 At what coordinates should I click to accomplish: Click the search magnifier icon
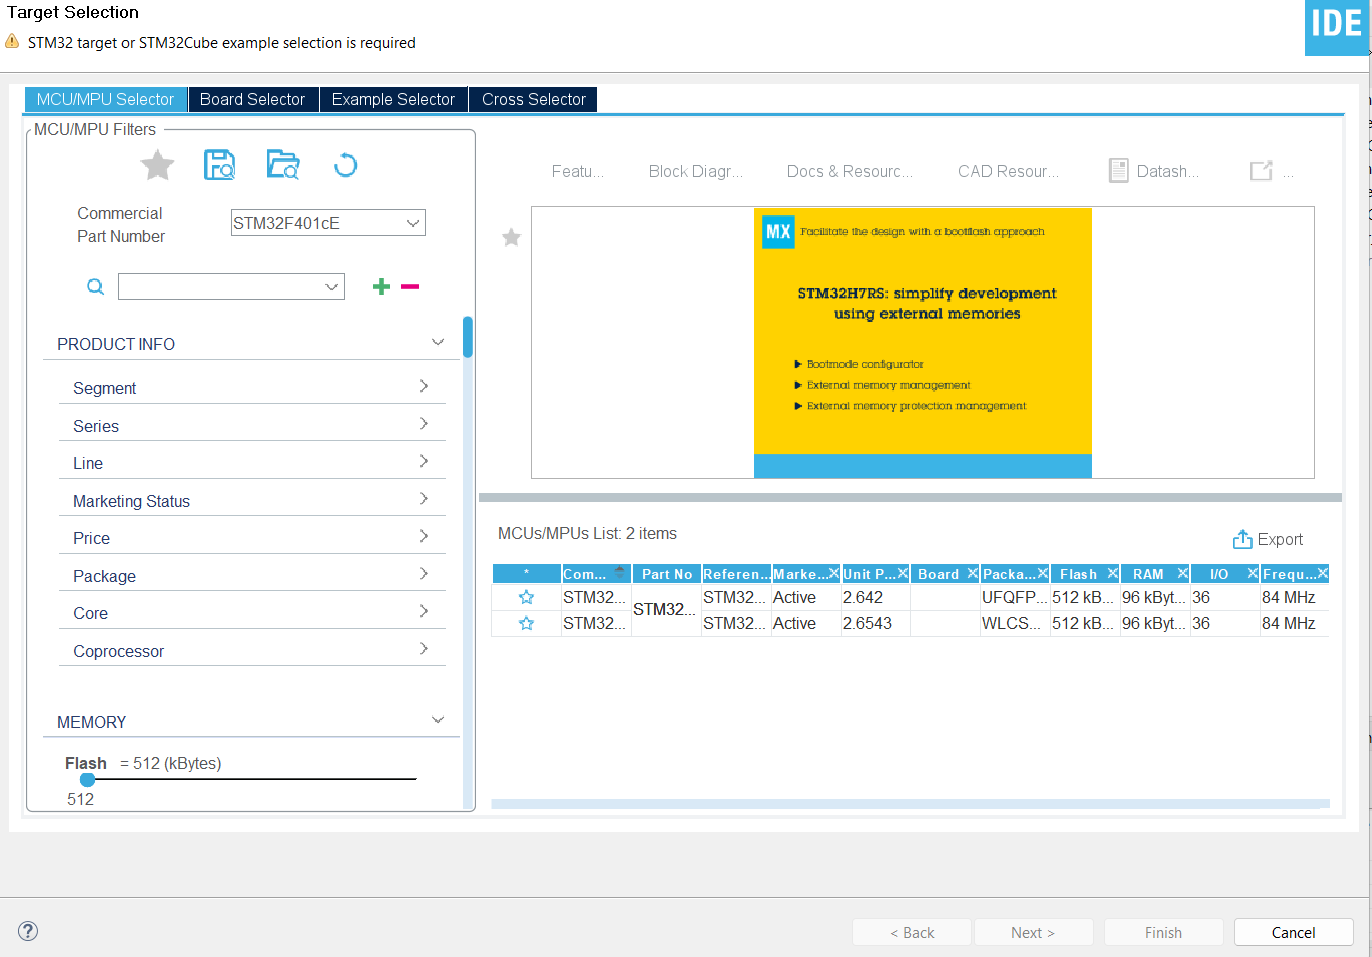tap(95, 287)
